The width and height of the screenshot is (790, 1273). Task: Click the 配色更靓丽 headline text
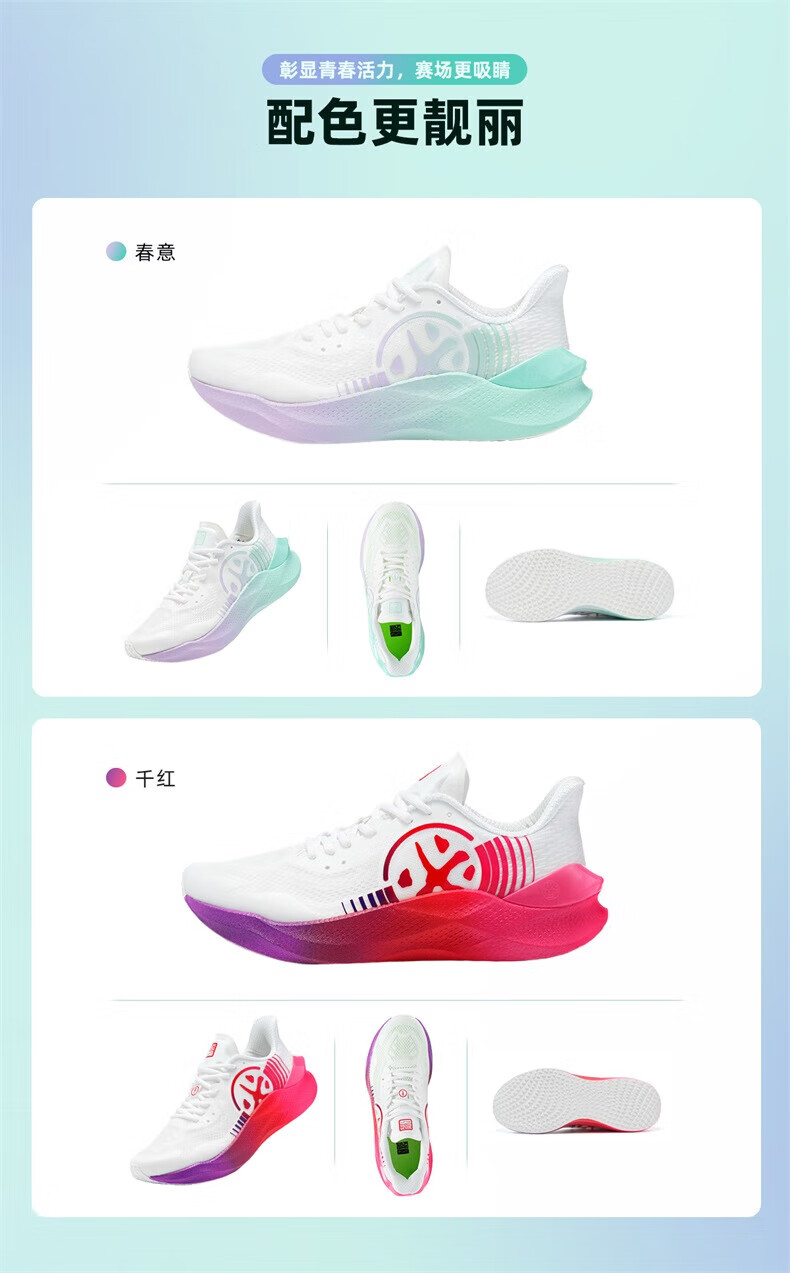[394, 123]
